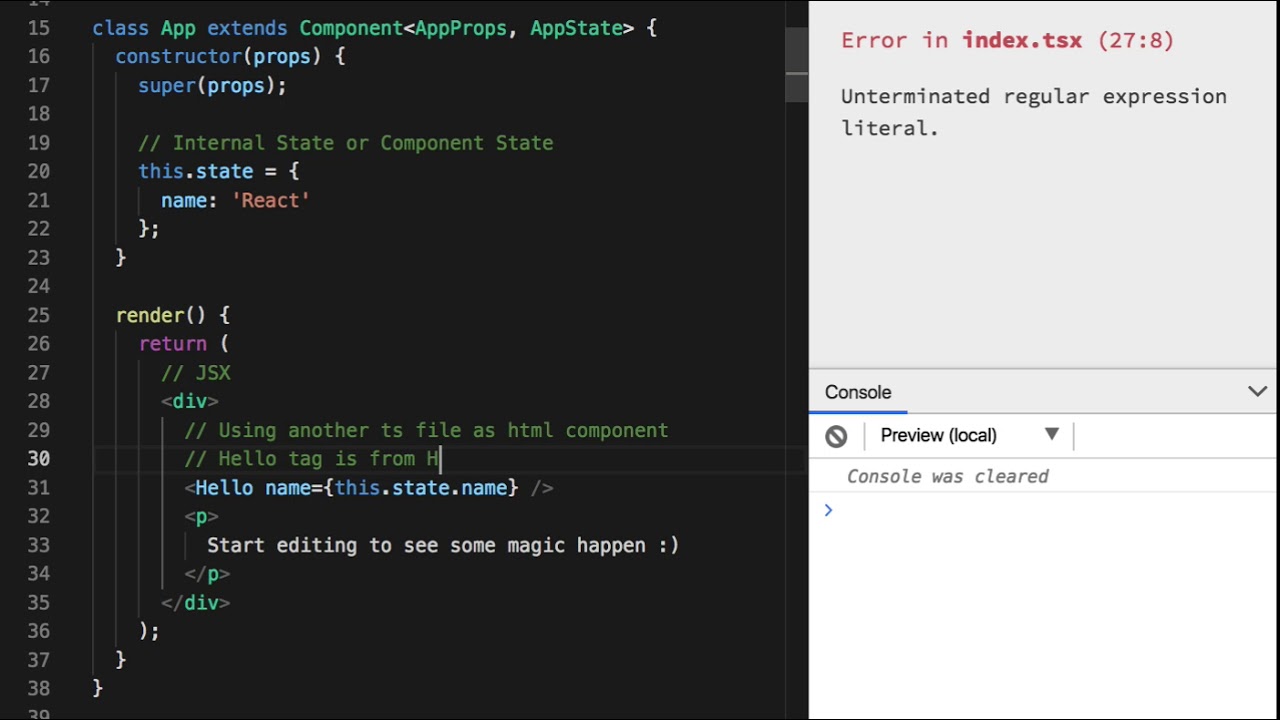1280x720 pixels.
Task: Focus the console prompt input line
Action: pos(1040,511)
